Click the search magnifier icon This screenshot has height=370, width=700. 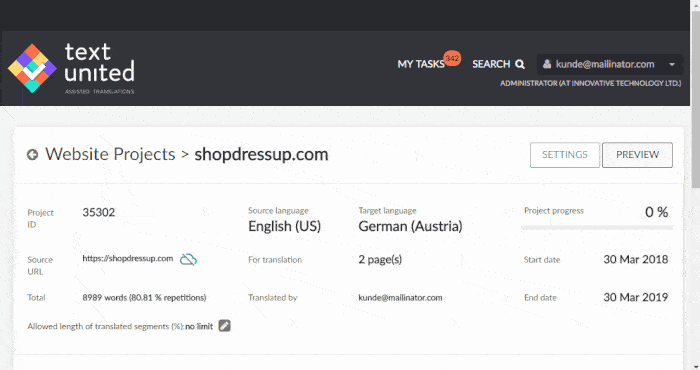pos(520,64)
